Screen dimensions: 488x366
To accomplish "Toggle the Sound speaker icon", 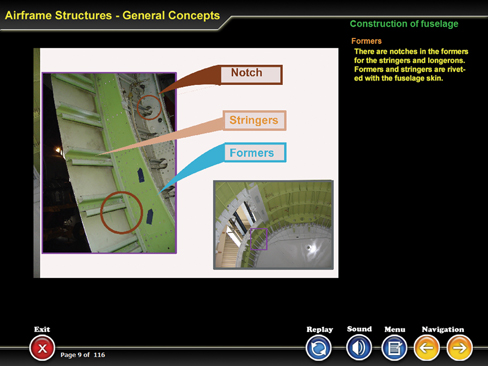I will [x=359, y=348].
